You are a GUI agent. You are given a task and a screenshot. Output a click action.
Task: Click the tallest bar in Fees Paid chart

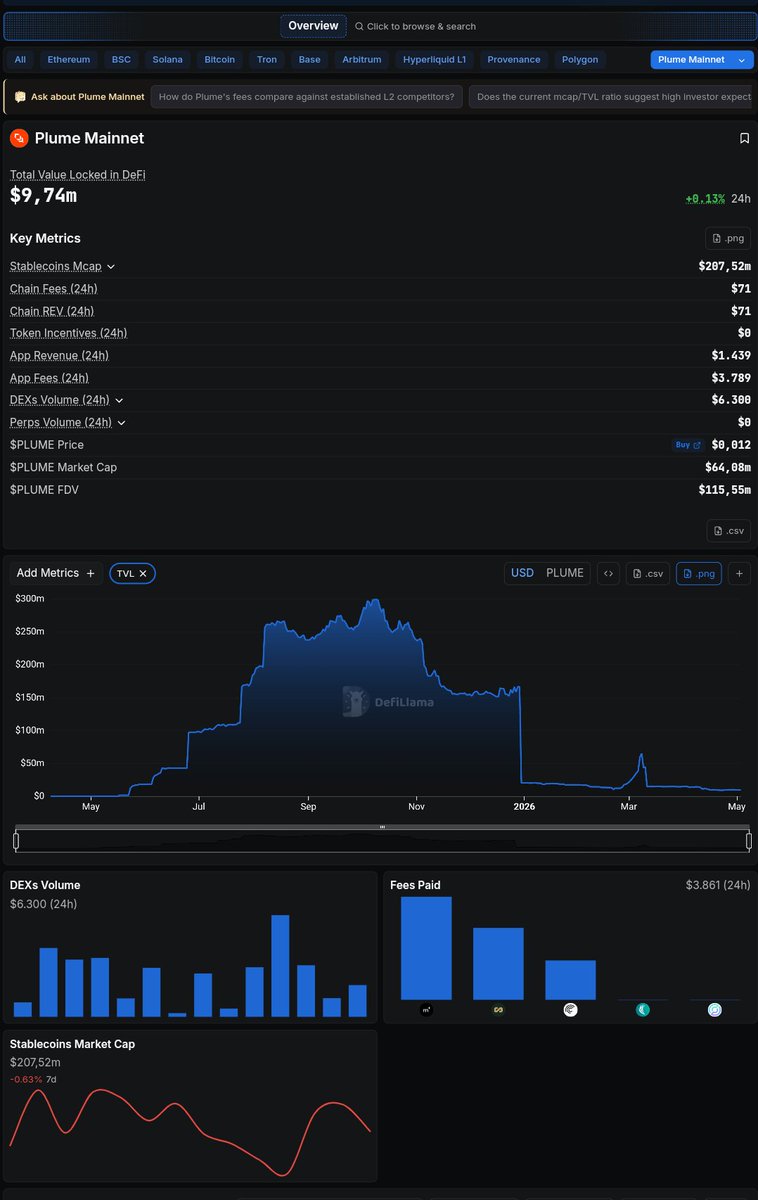426,948
